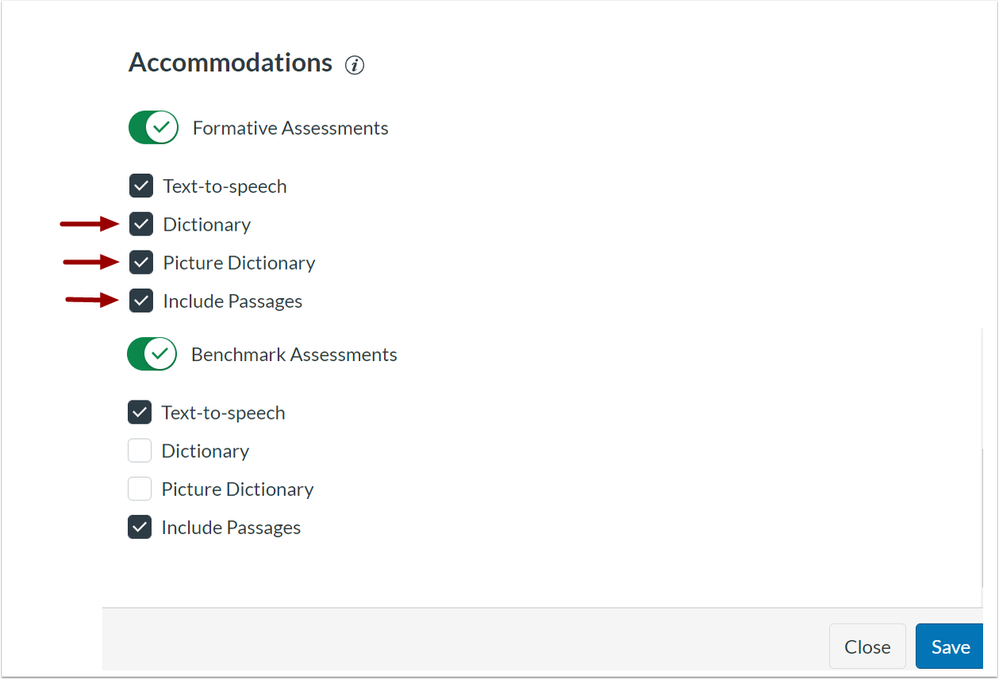The image size is (999, 679).
Task: Uncheck Dictionary under Formative Assessments
Action: click(x=141, y=224)
